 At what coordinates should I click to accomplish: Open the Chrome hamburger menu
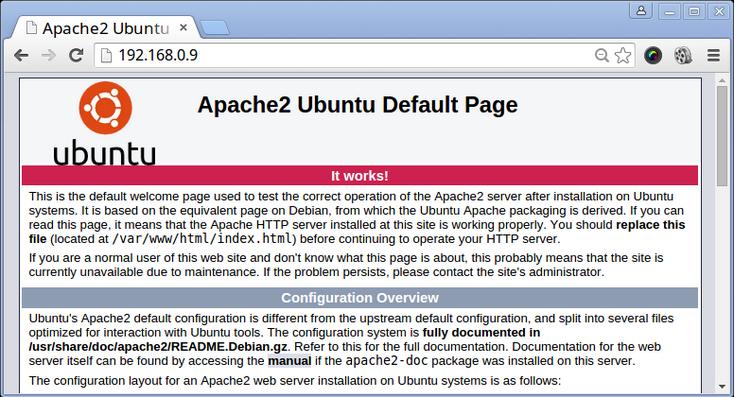[713, 55]
